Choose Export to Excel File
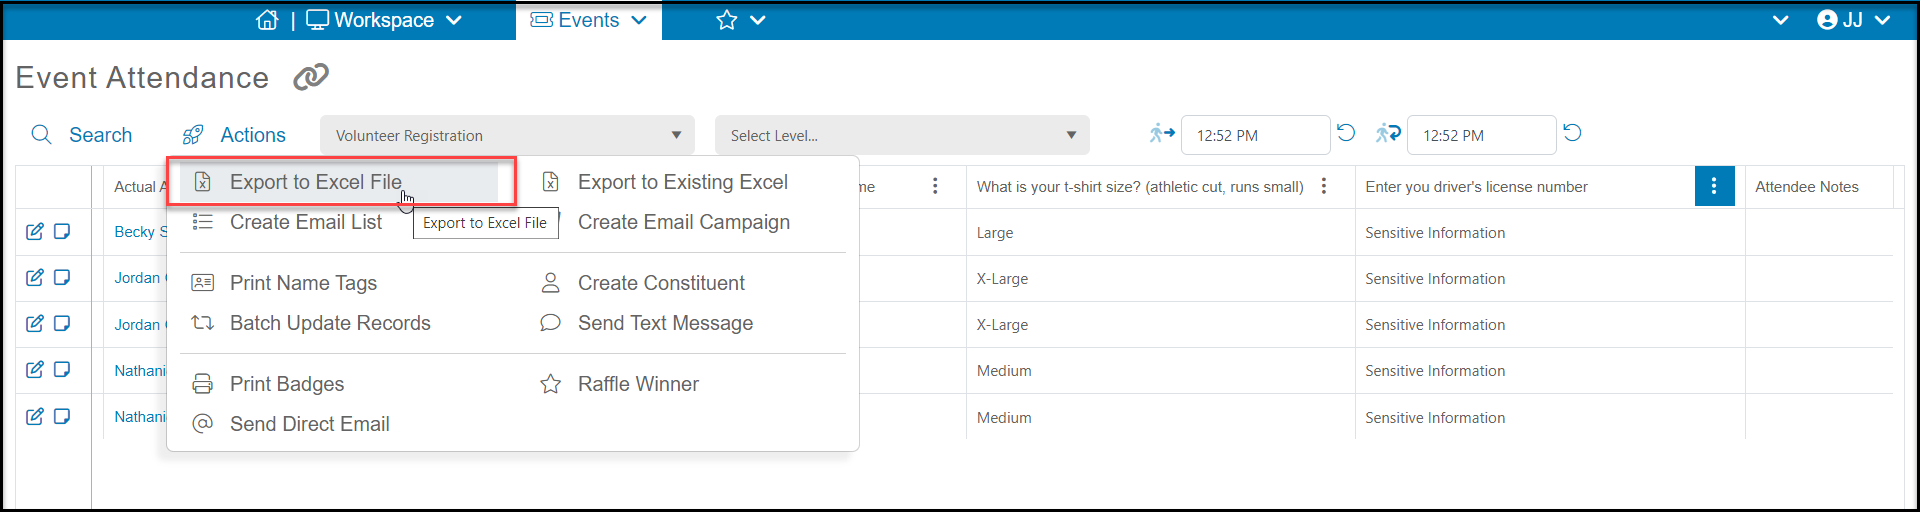The width and height of the screenshot is (1920, 512). (340, 182)
